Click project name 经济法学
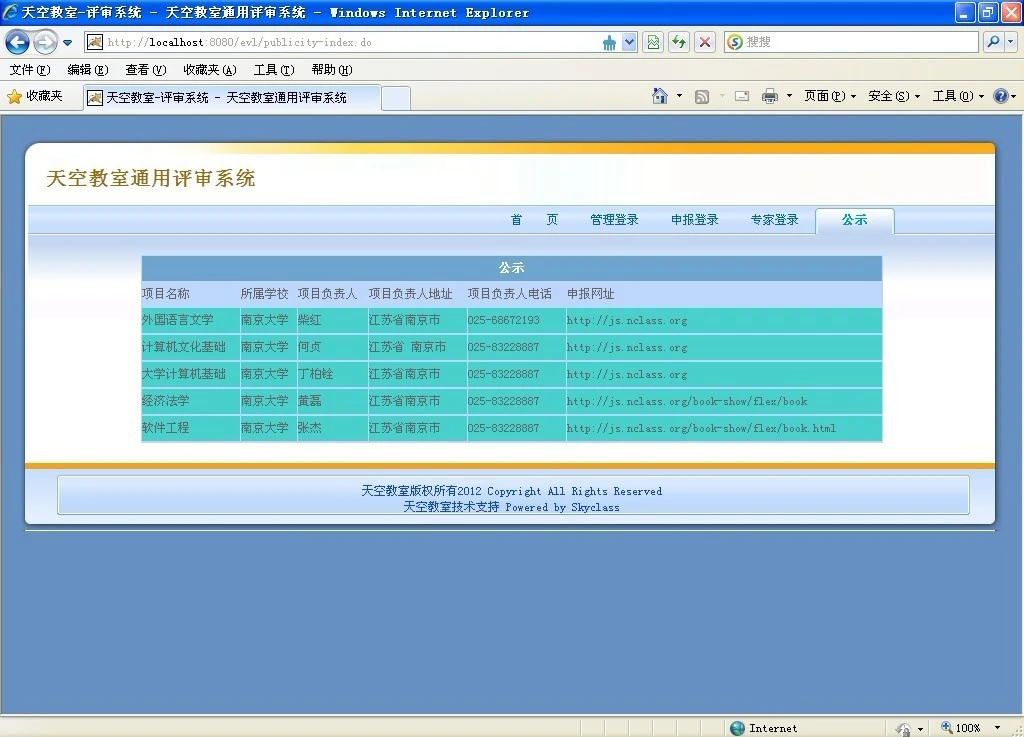The image size is (1024, 737). point(165,401)
